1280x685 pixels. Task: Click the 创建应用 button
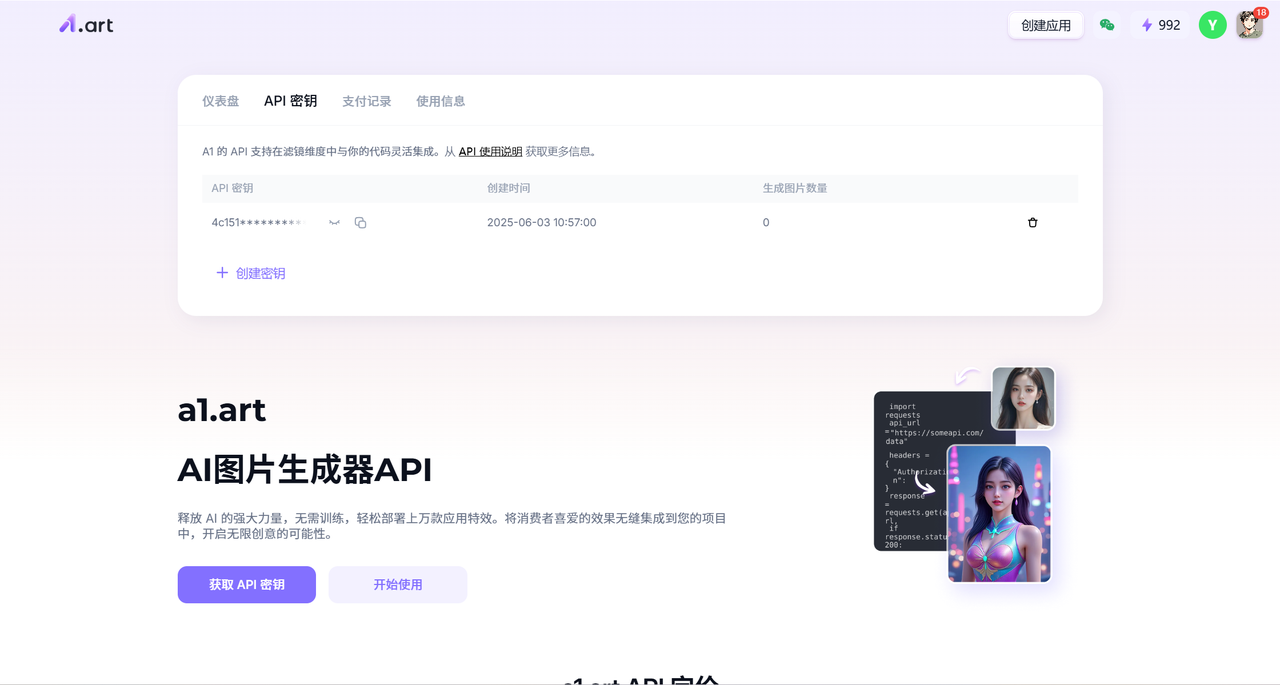(1046, 25)
